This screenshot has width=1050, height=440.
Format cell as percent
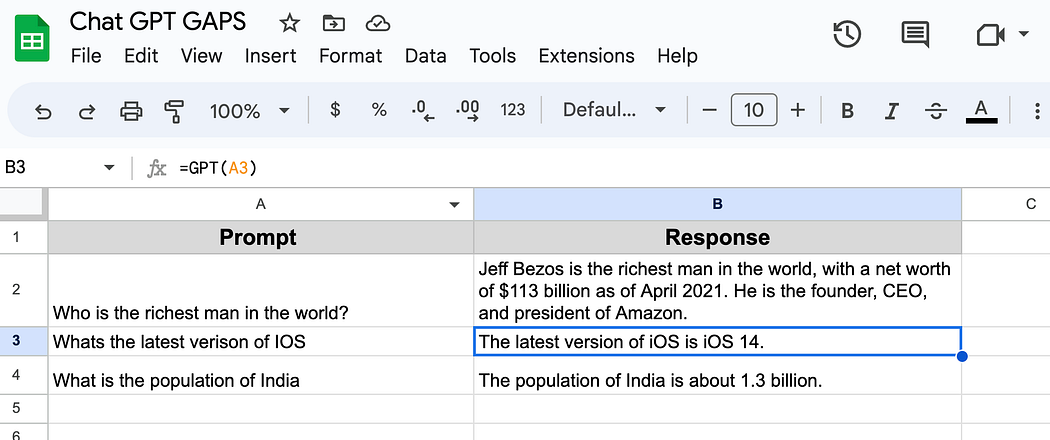pyautogui.click(x=379, y=110)
